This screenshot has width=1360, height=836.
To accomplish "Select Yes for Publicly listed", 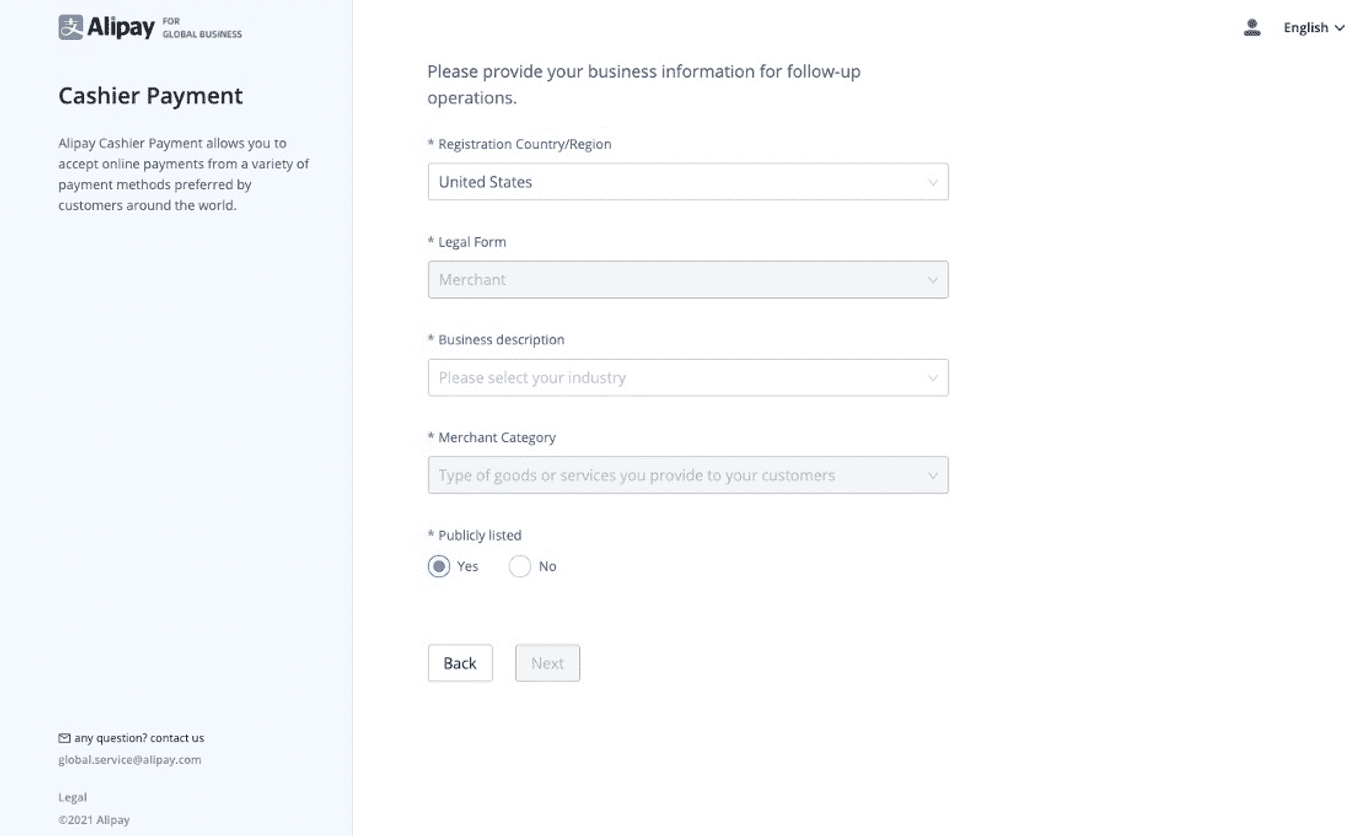I will pos(438,566).
